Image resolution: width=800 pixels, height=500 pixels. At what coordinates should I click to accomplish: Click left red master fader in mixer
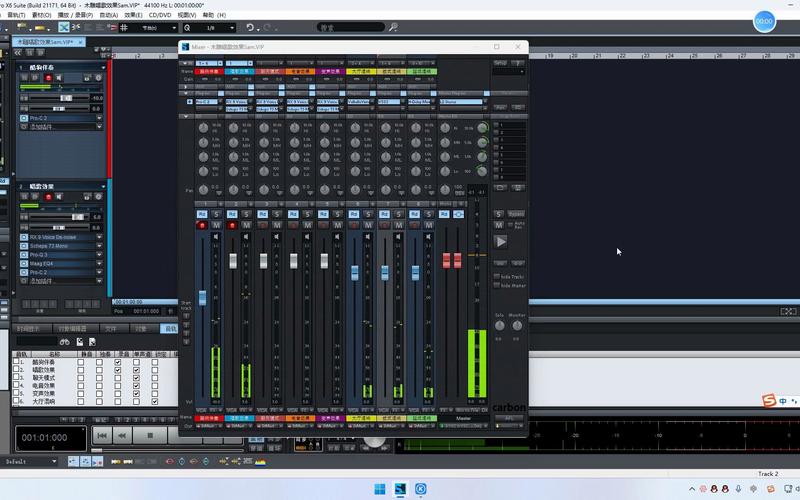446,260
